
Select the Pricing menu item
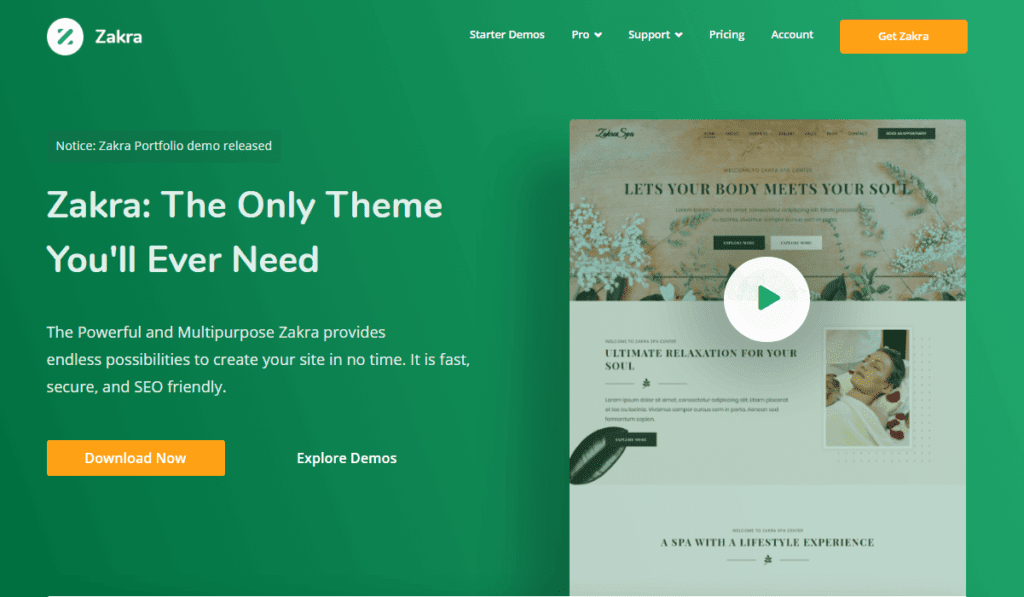click(x=726, y=34)
